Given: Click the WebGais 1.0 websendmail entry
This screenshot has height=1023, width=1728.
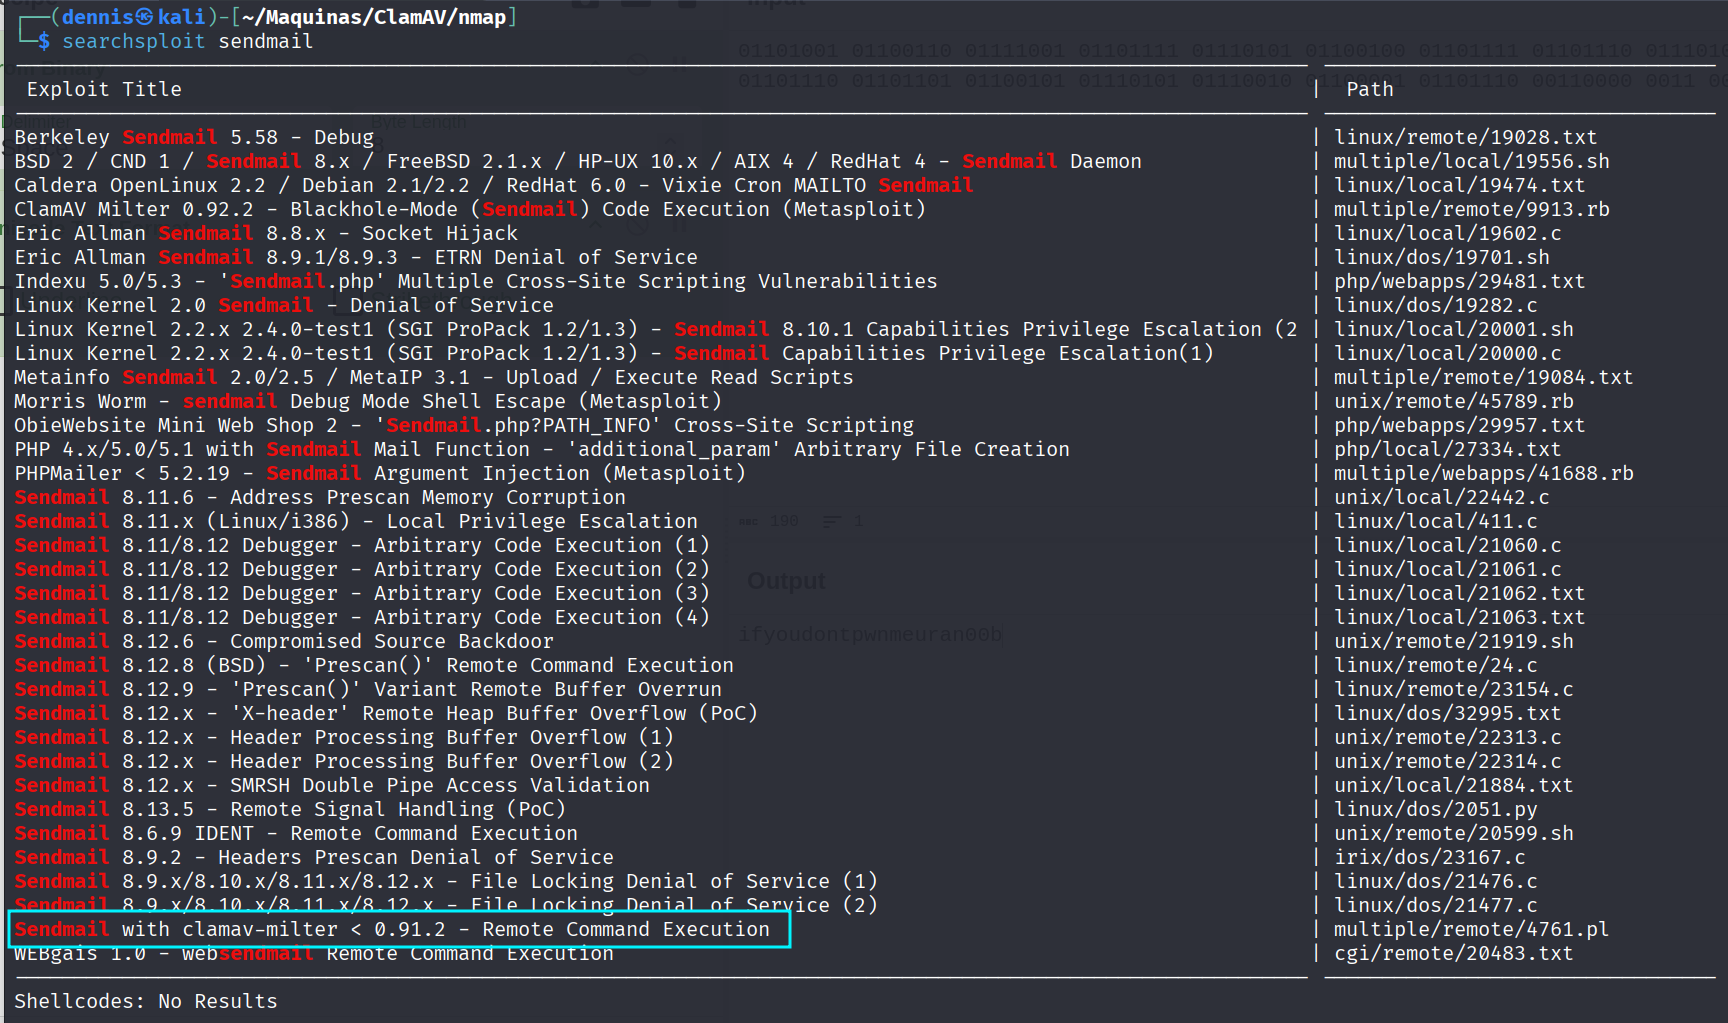Looking at the screenshot, I should point(313,954).
